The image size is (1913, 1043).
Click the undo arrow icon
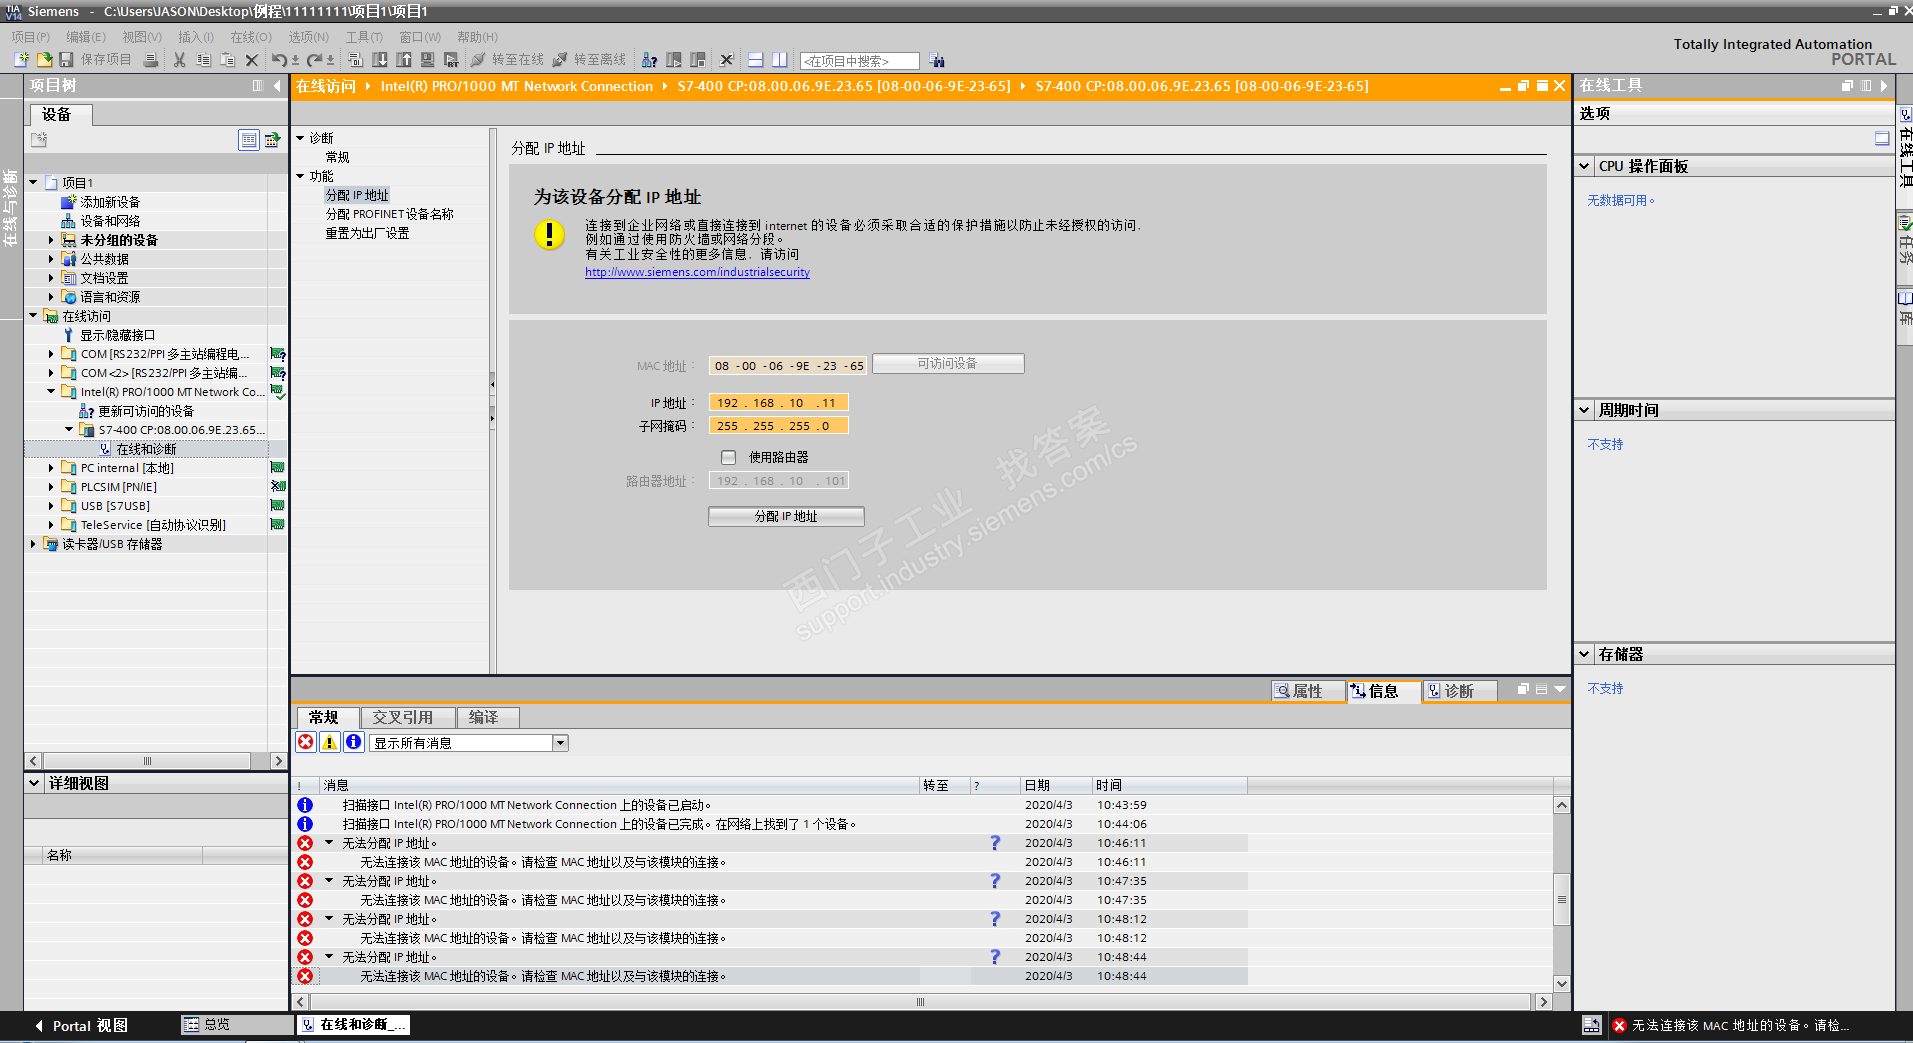(279, 60)
